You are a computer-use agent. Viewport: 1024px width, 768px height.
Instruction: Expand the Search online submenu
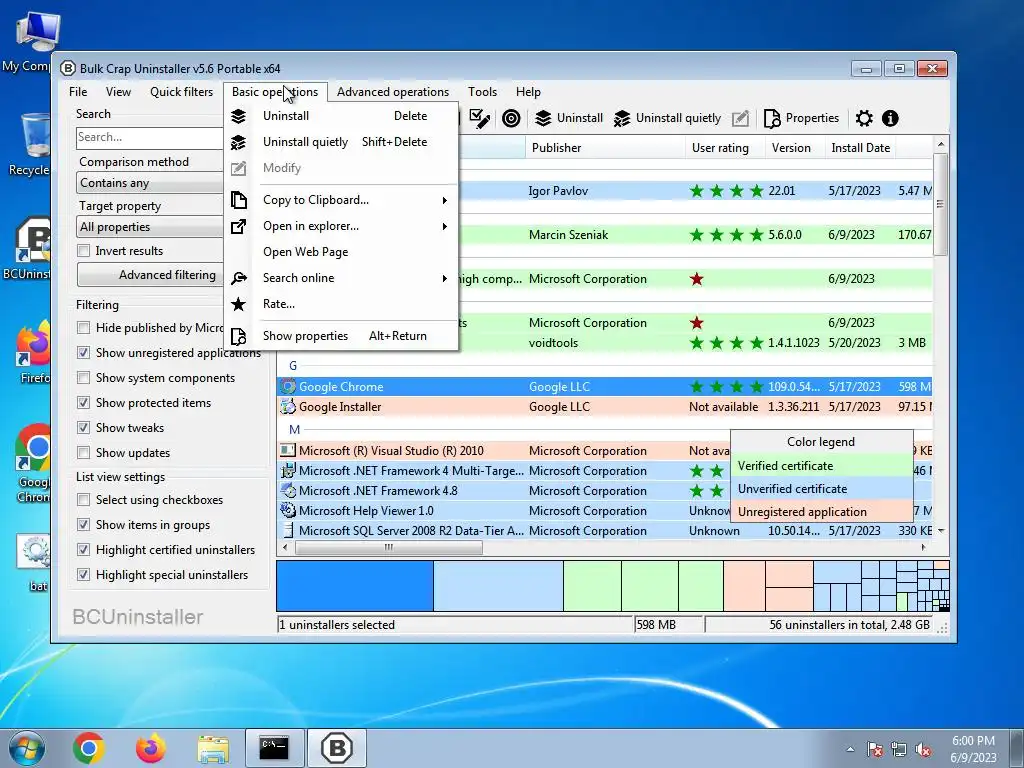coord(444,278)
